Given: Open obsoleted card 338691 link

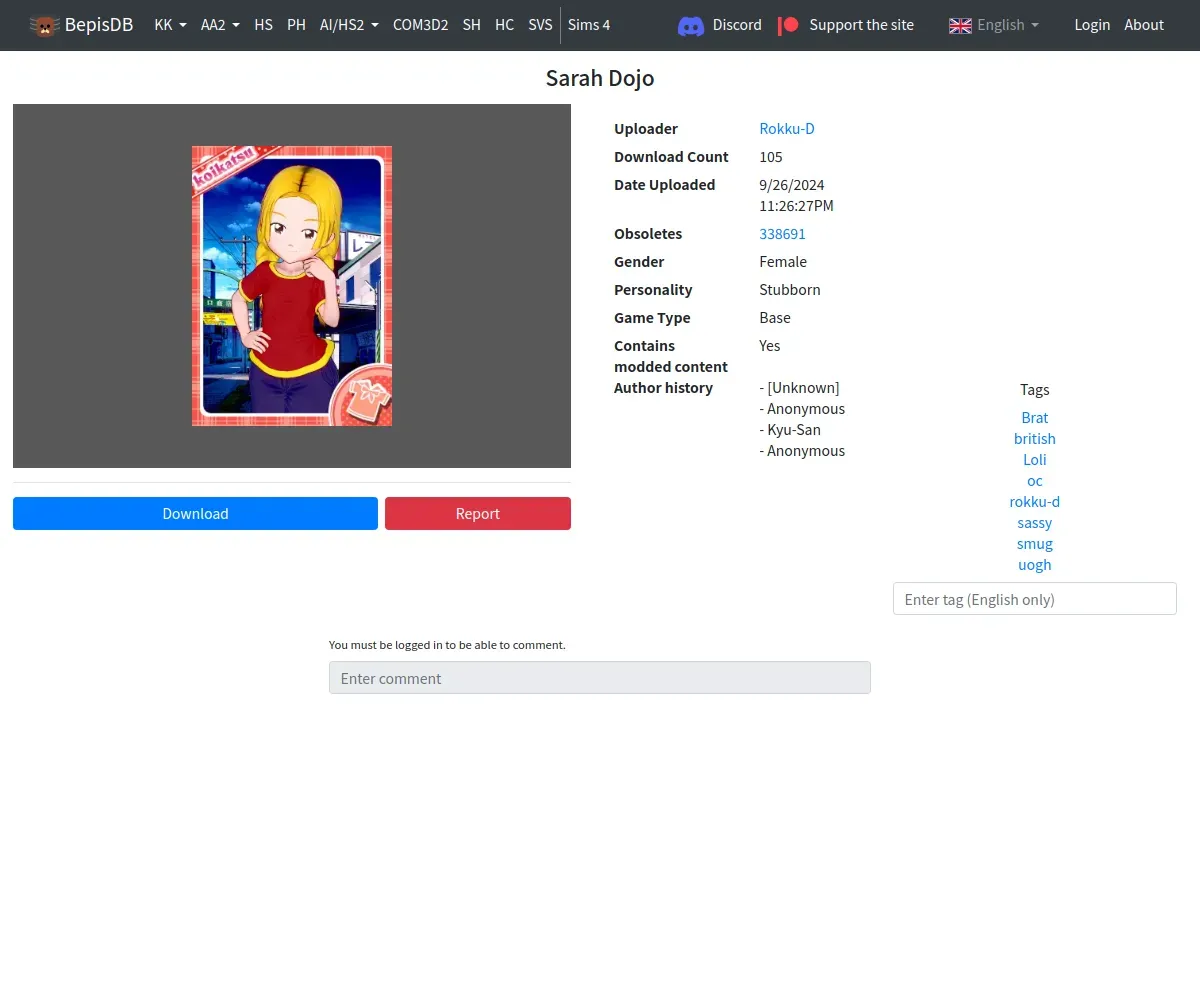Looking at the screenshot, I should point(782,234).
